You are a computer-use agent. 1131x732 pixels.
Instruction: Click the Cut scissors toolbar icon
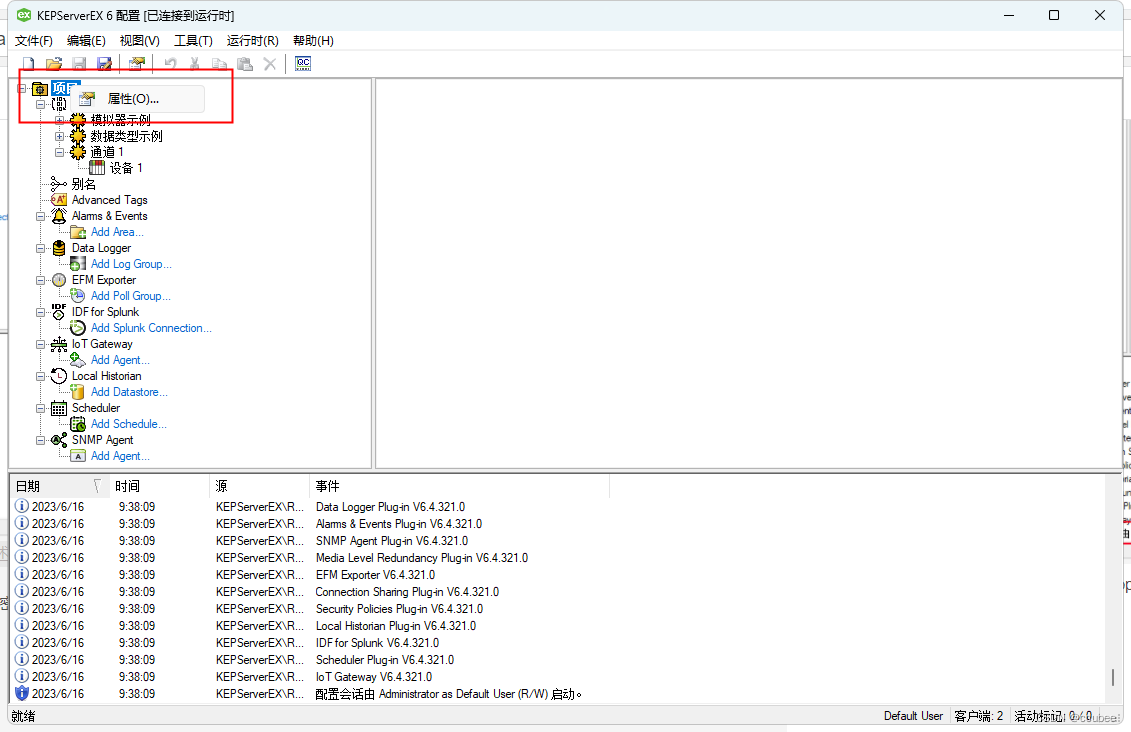coord(195,64)
